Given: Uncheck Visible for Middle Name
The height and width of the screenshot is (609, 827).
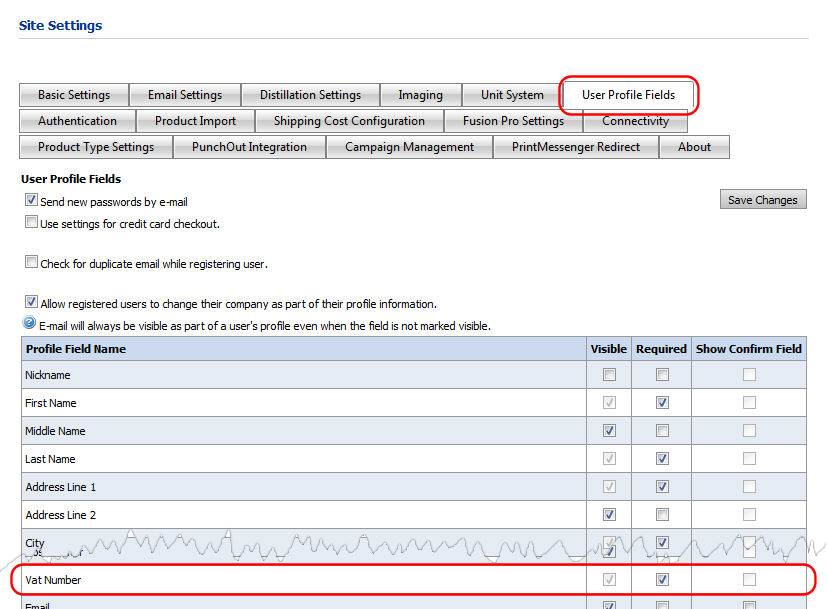Looking at the screenshot, I should [609, 431].
